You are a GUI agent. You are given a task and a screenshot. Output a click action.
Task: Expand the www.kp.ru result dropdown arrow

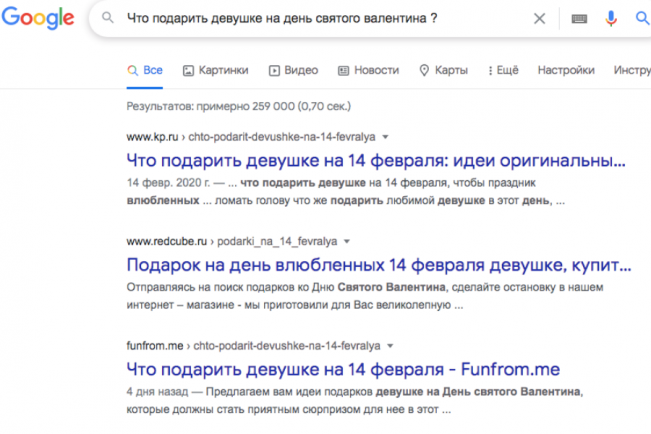[x=385, y=137]
